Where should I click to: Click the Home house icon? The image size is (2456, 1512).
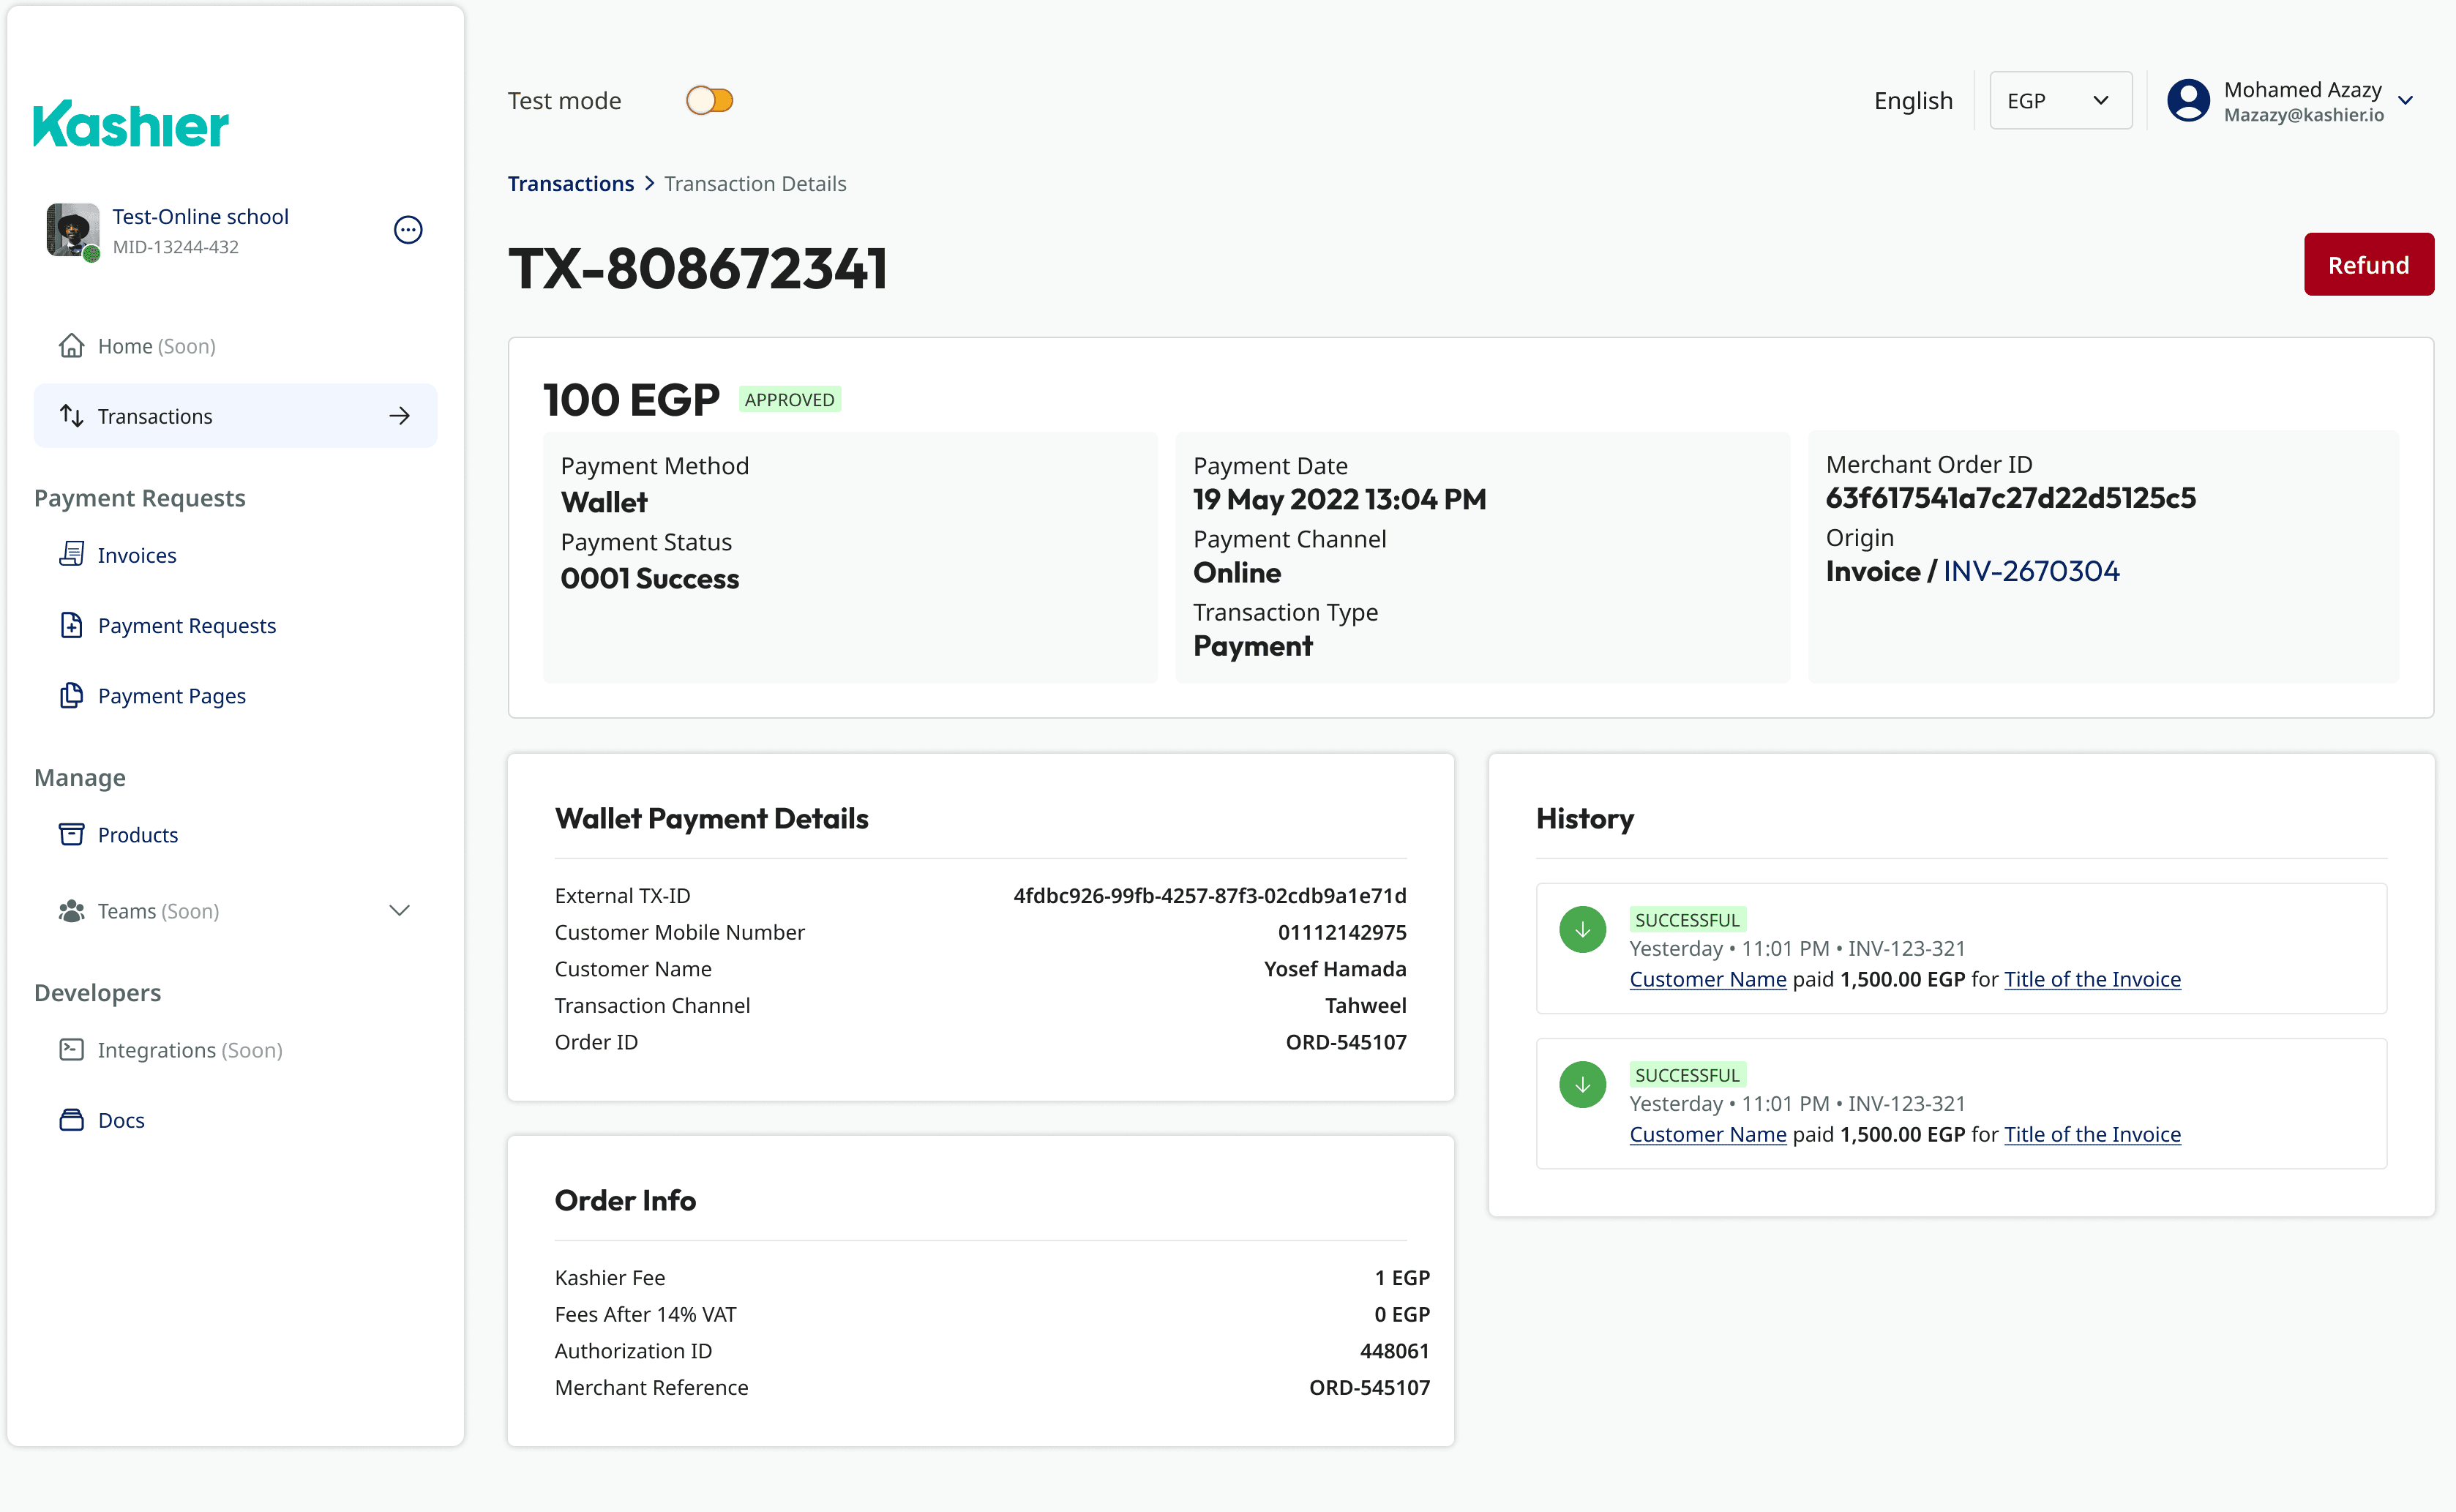[71, 346]
